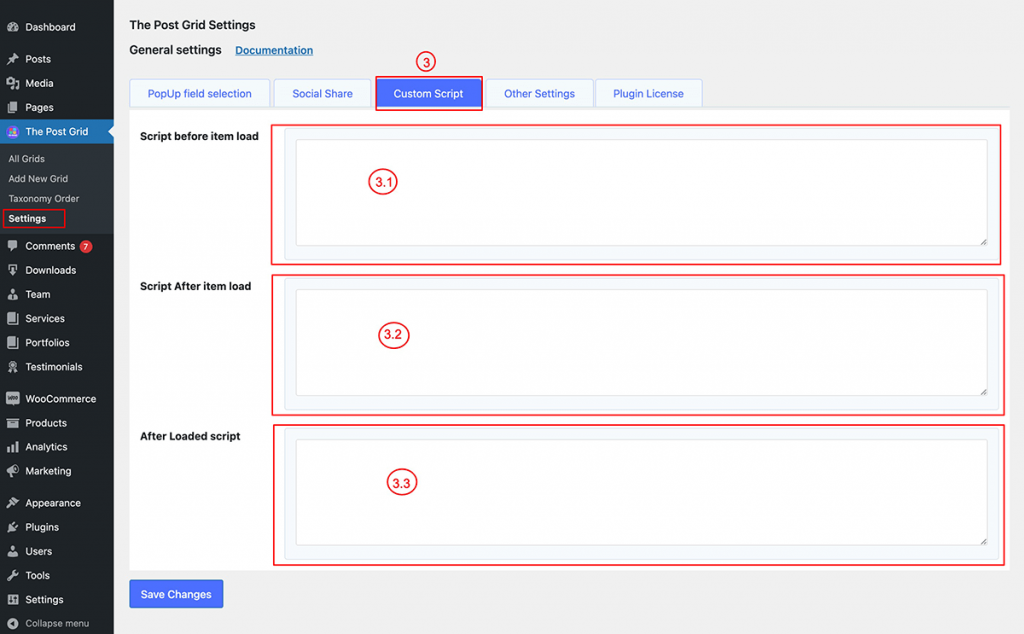
Task: Go to the Pages menu label
Action: click(x=39, y=107)
